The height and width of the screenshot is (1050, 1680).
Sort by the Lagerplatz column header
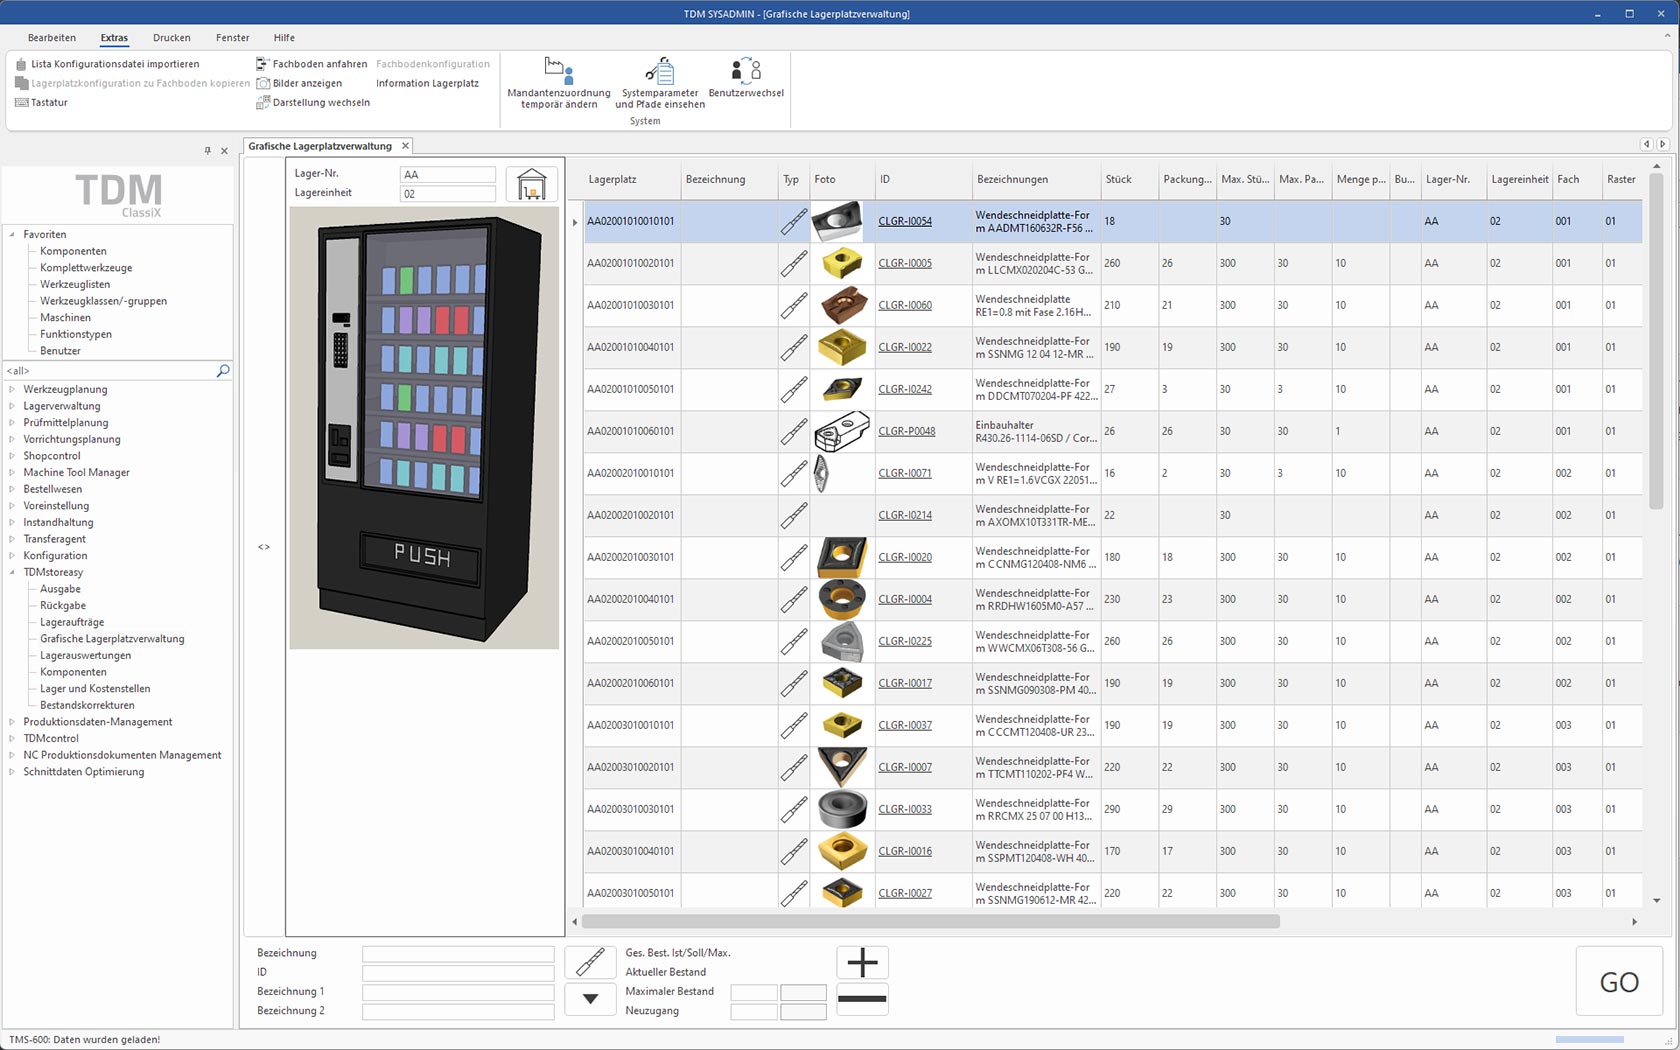pyautogui.click(x=632, y=180)
